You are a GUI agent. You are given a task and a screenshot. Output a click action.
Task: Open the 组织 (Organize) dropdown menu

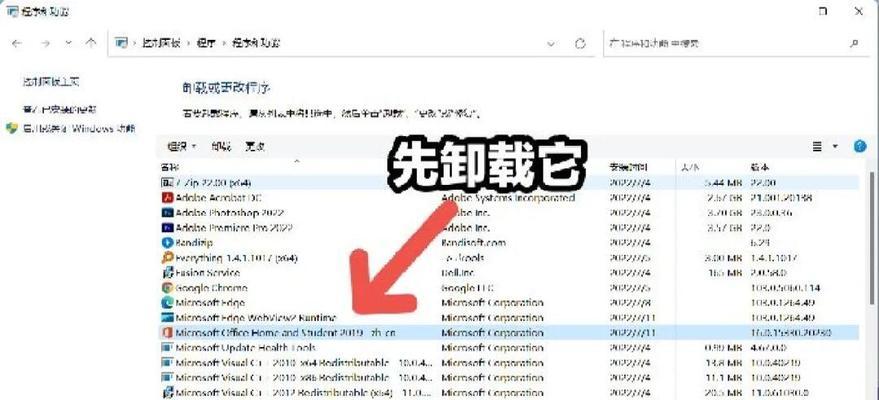[x=182, y=147]
